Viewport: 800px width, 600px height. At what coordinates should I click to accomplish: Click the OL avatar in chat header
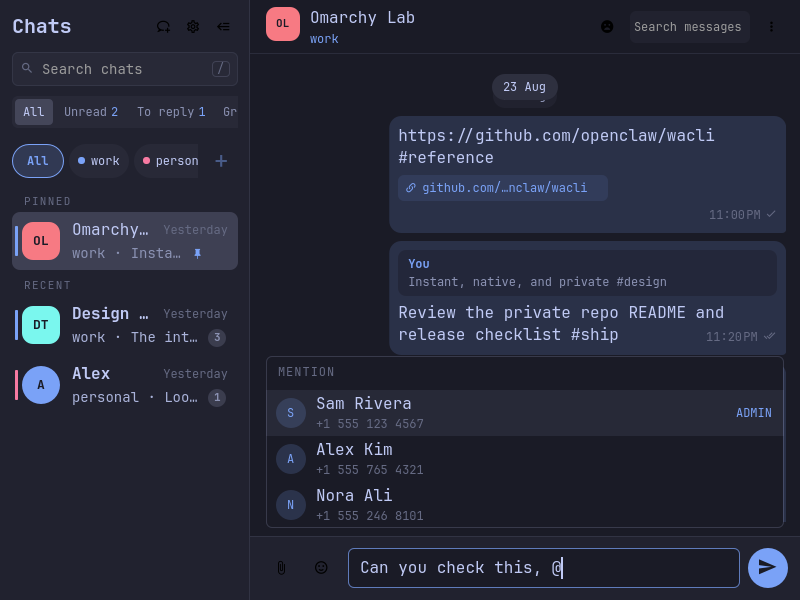283,24
